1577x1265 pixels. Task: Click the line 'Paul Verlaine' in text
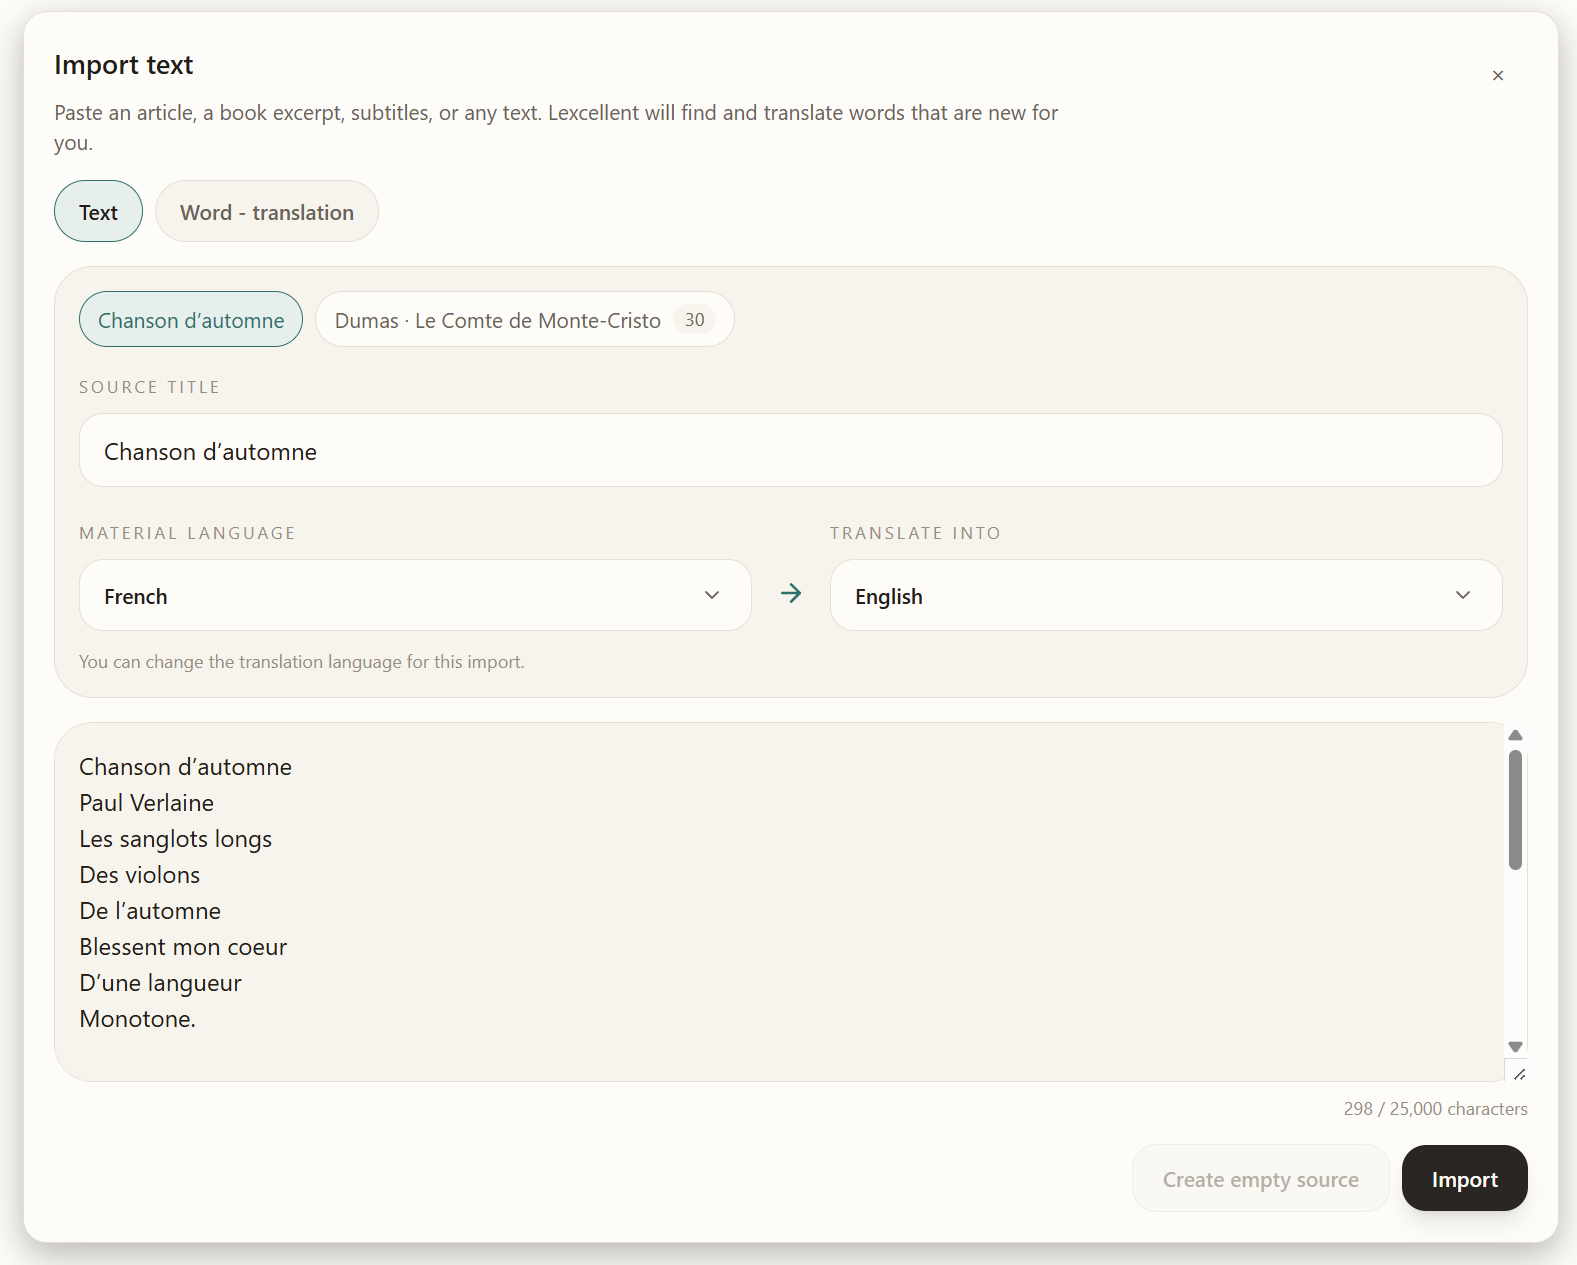pyautogui.click(x=146, y=803)
